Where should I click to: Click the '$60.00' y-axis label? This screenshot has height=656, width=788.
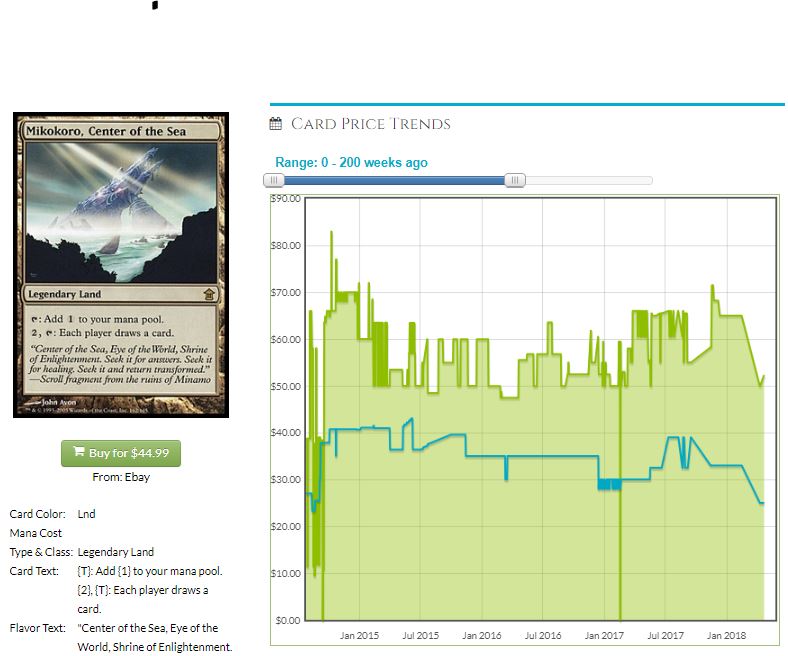click(286, 339)
